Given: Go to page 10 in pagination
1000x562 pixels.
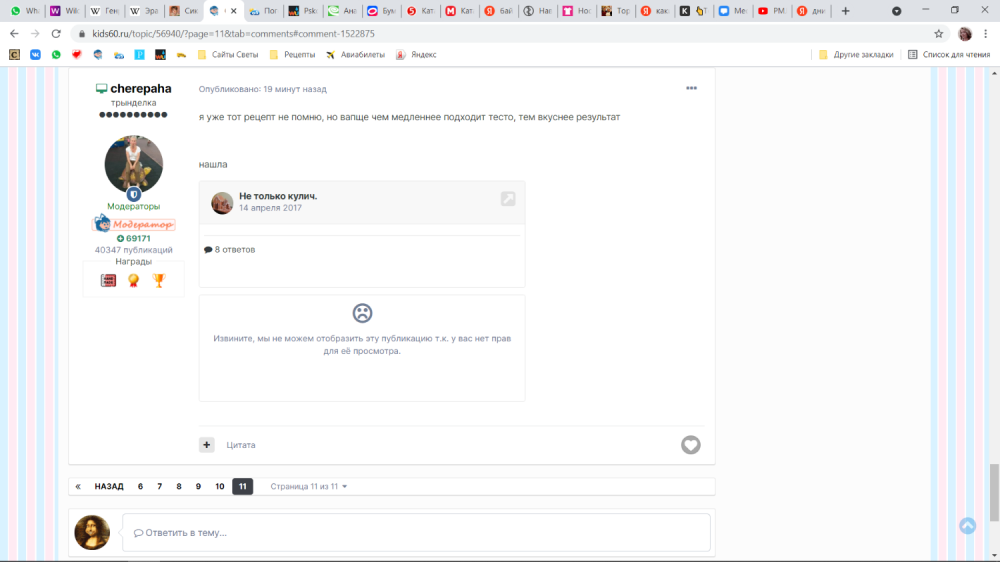Looking at the screenshot, I should tap(220, 487).
